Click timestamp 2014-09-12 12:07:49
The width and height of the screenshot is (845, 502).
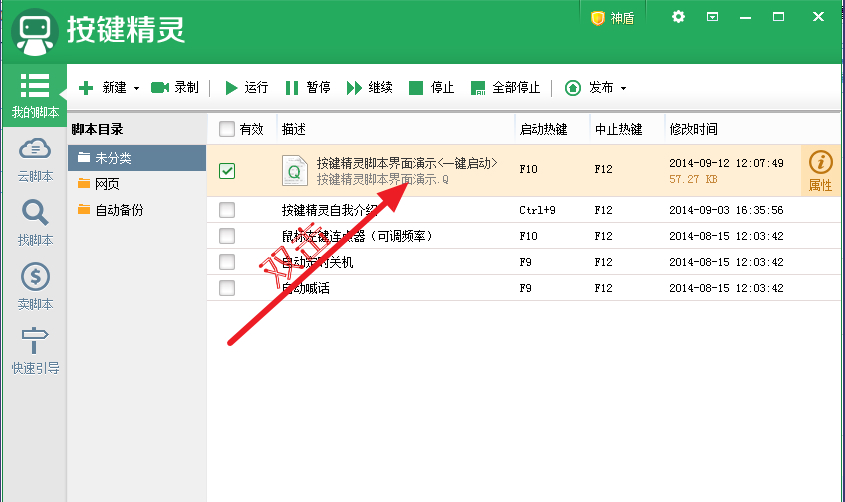[726, 163]
